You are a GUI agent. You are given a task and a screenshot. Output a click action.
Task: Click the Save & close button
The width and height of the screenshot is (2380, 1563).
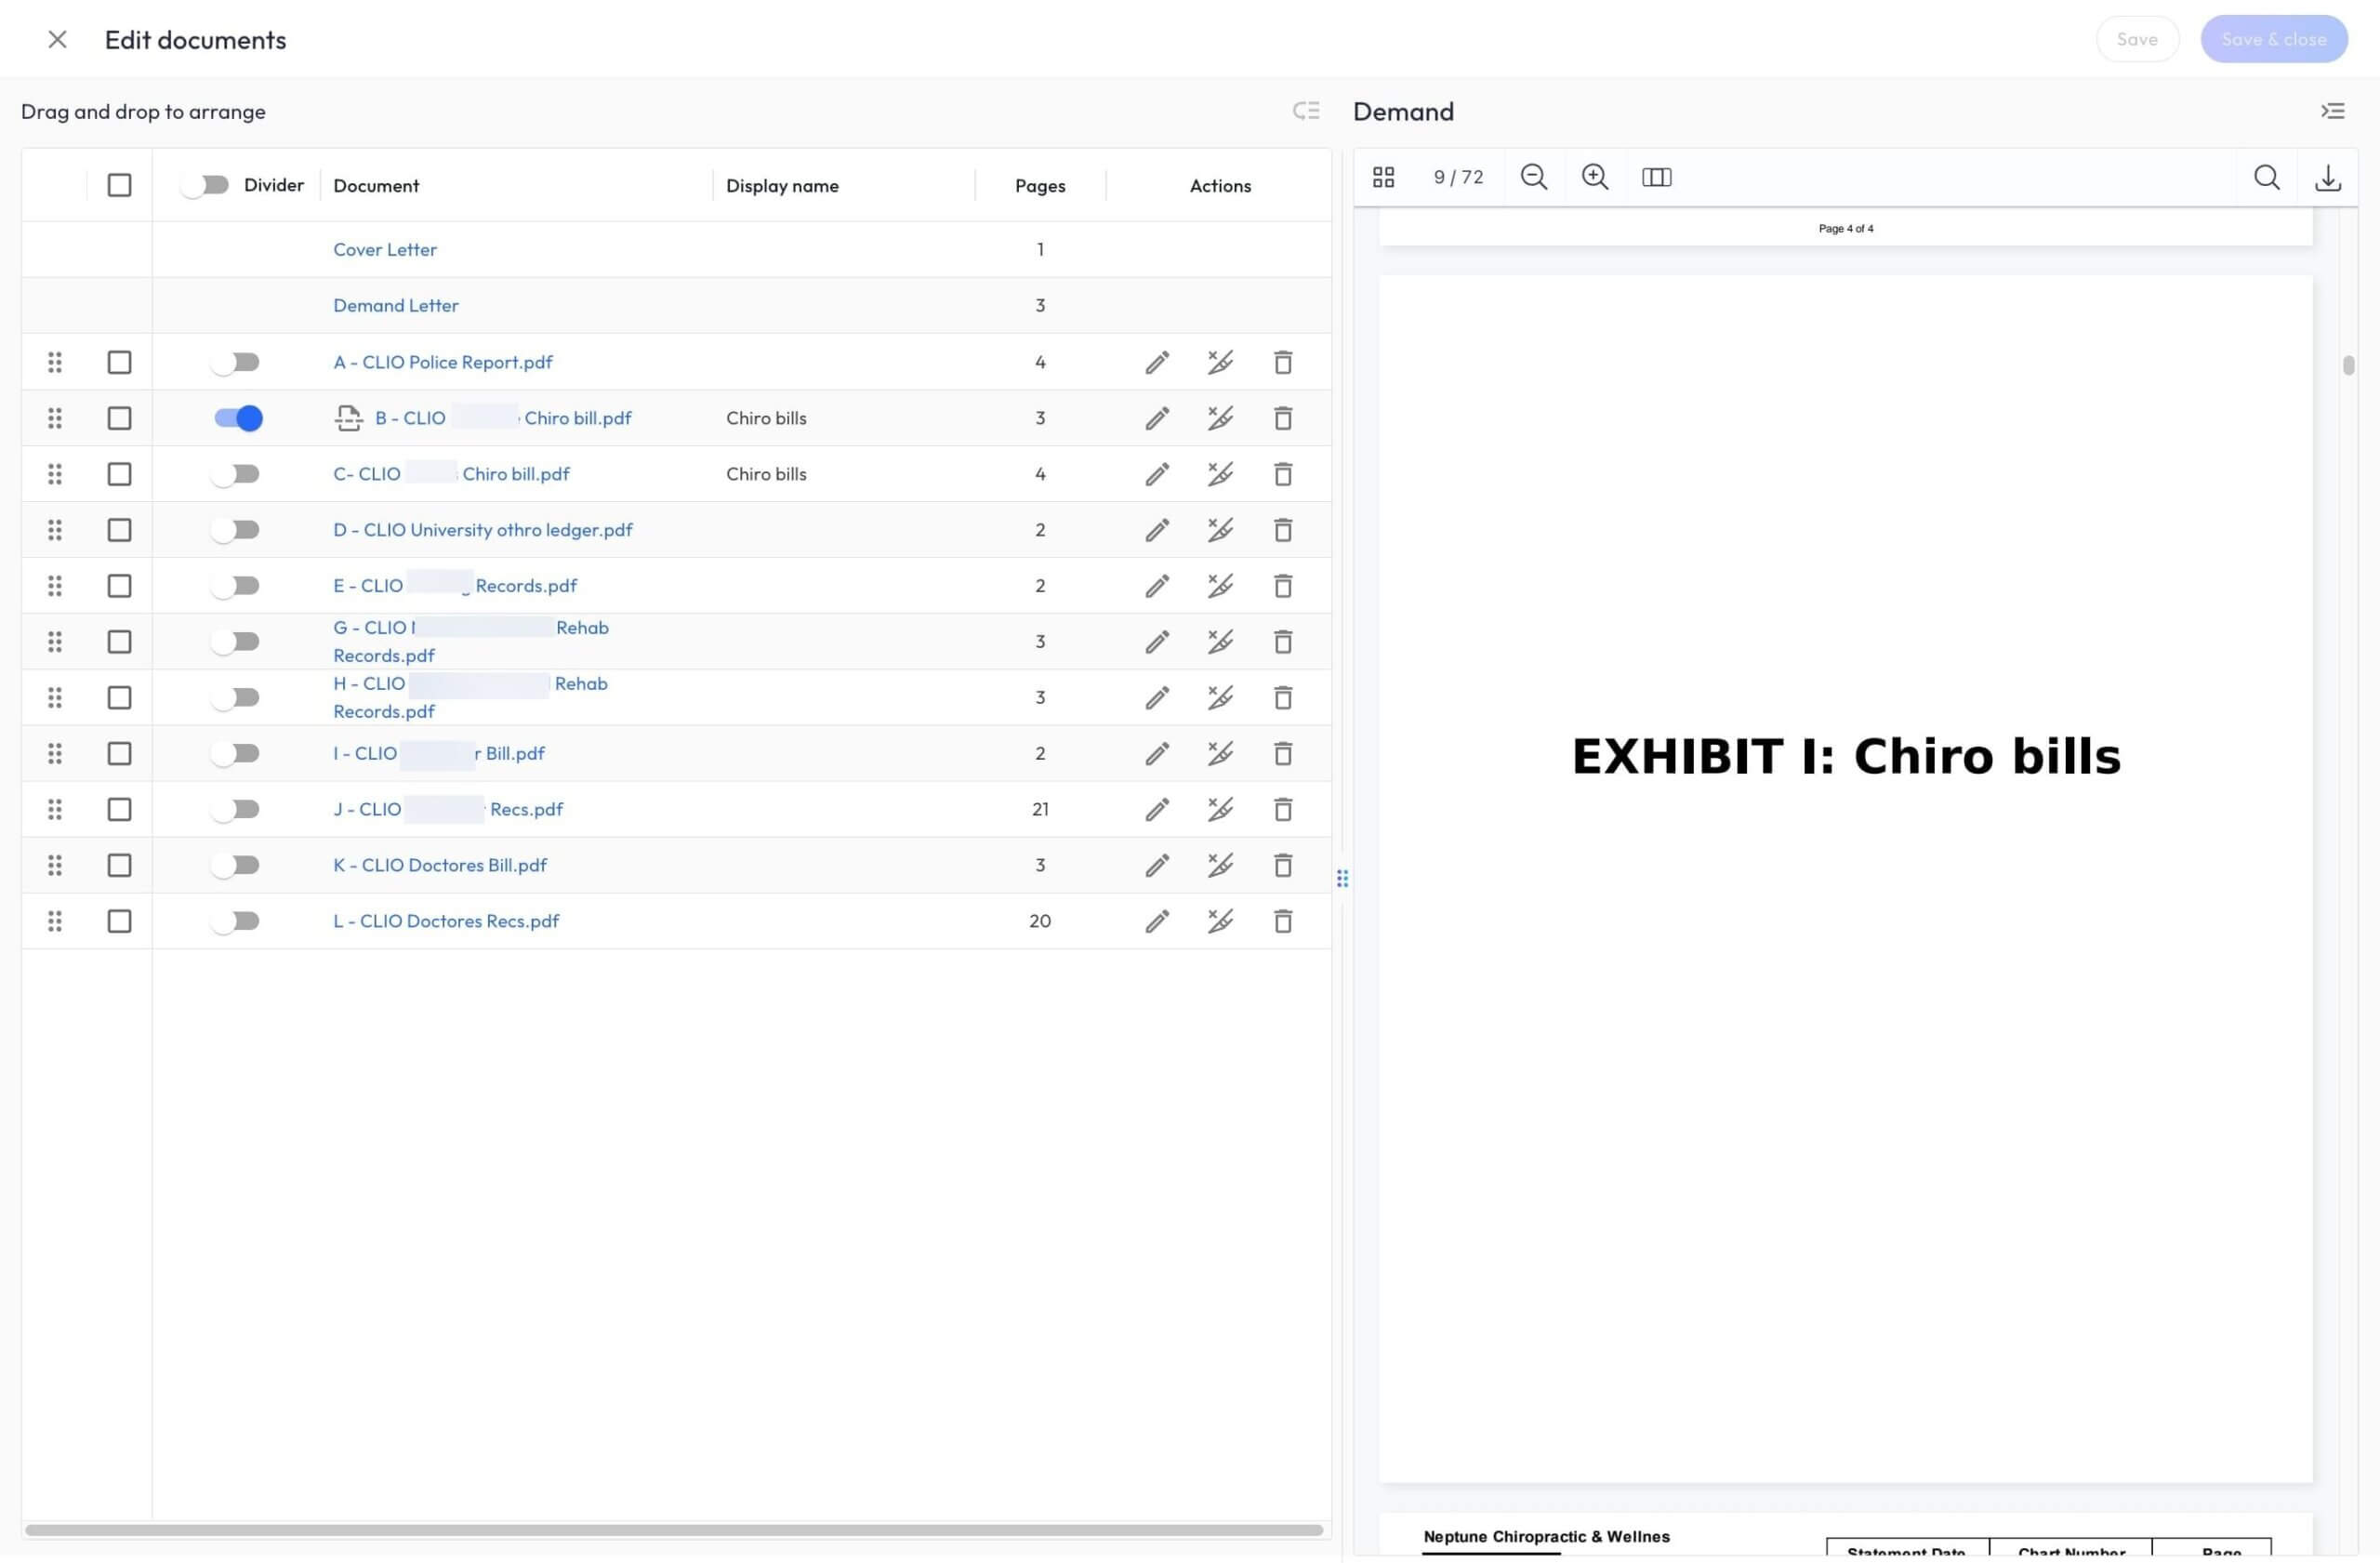[x=2273, y=39]
